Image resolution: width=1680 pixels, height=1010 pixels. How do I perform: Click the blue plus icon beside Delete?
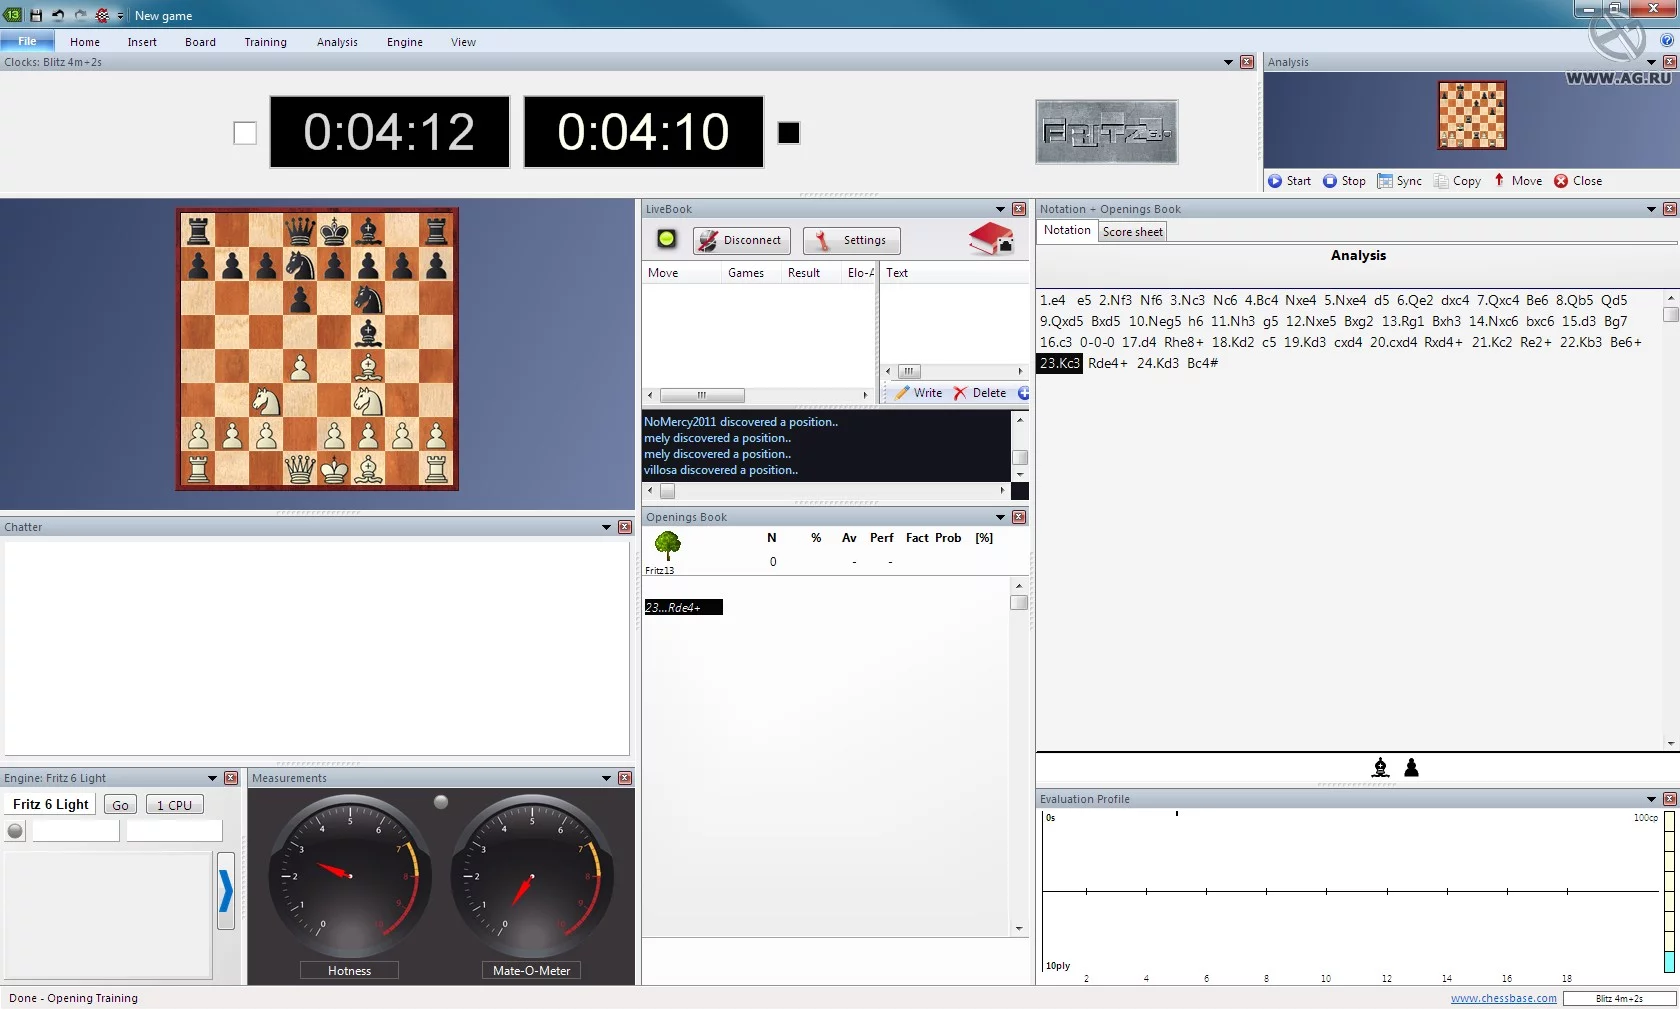pos(1023,393)
